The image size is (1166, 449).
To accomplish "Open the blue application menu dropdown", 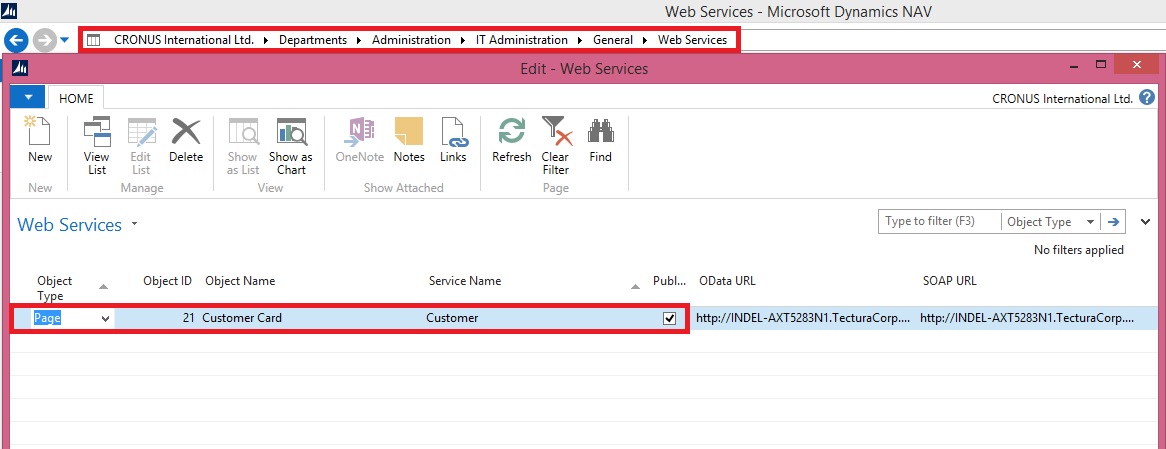I will click(28, 97).
